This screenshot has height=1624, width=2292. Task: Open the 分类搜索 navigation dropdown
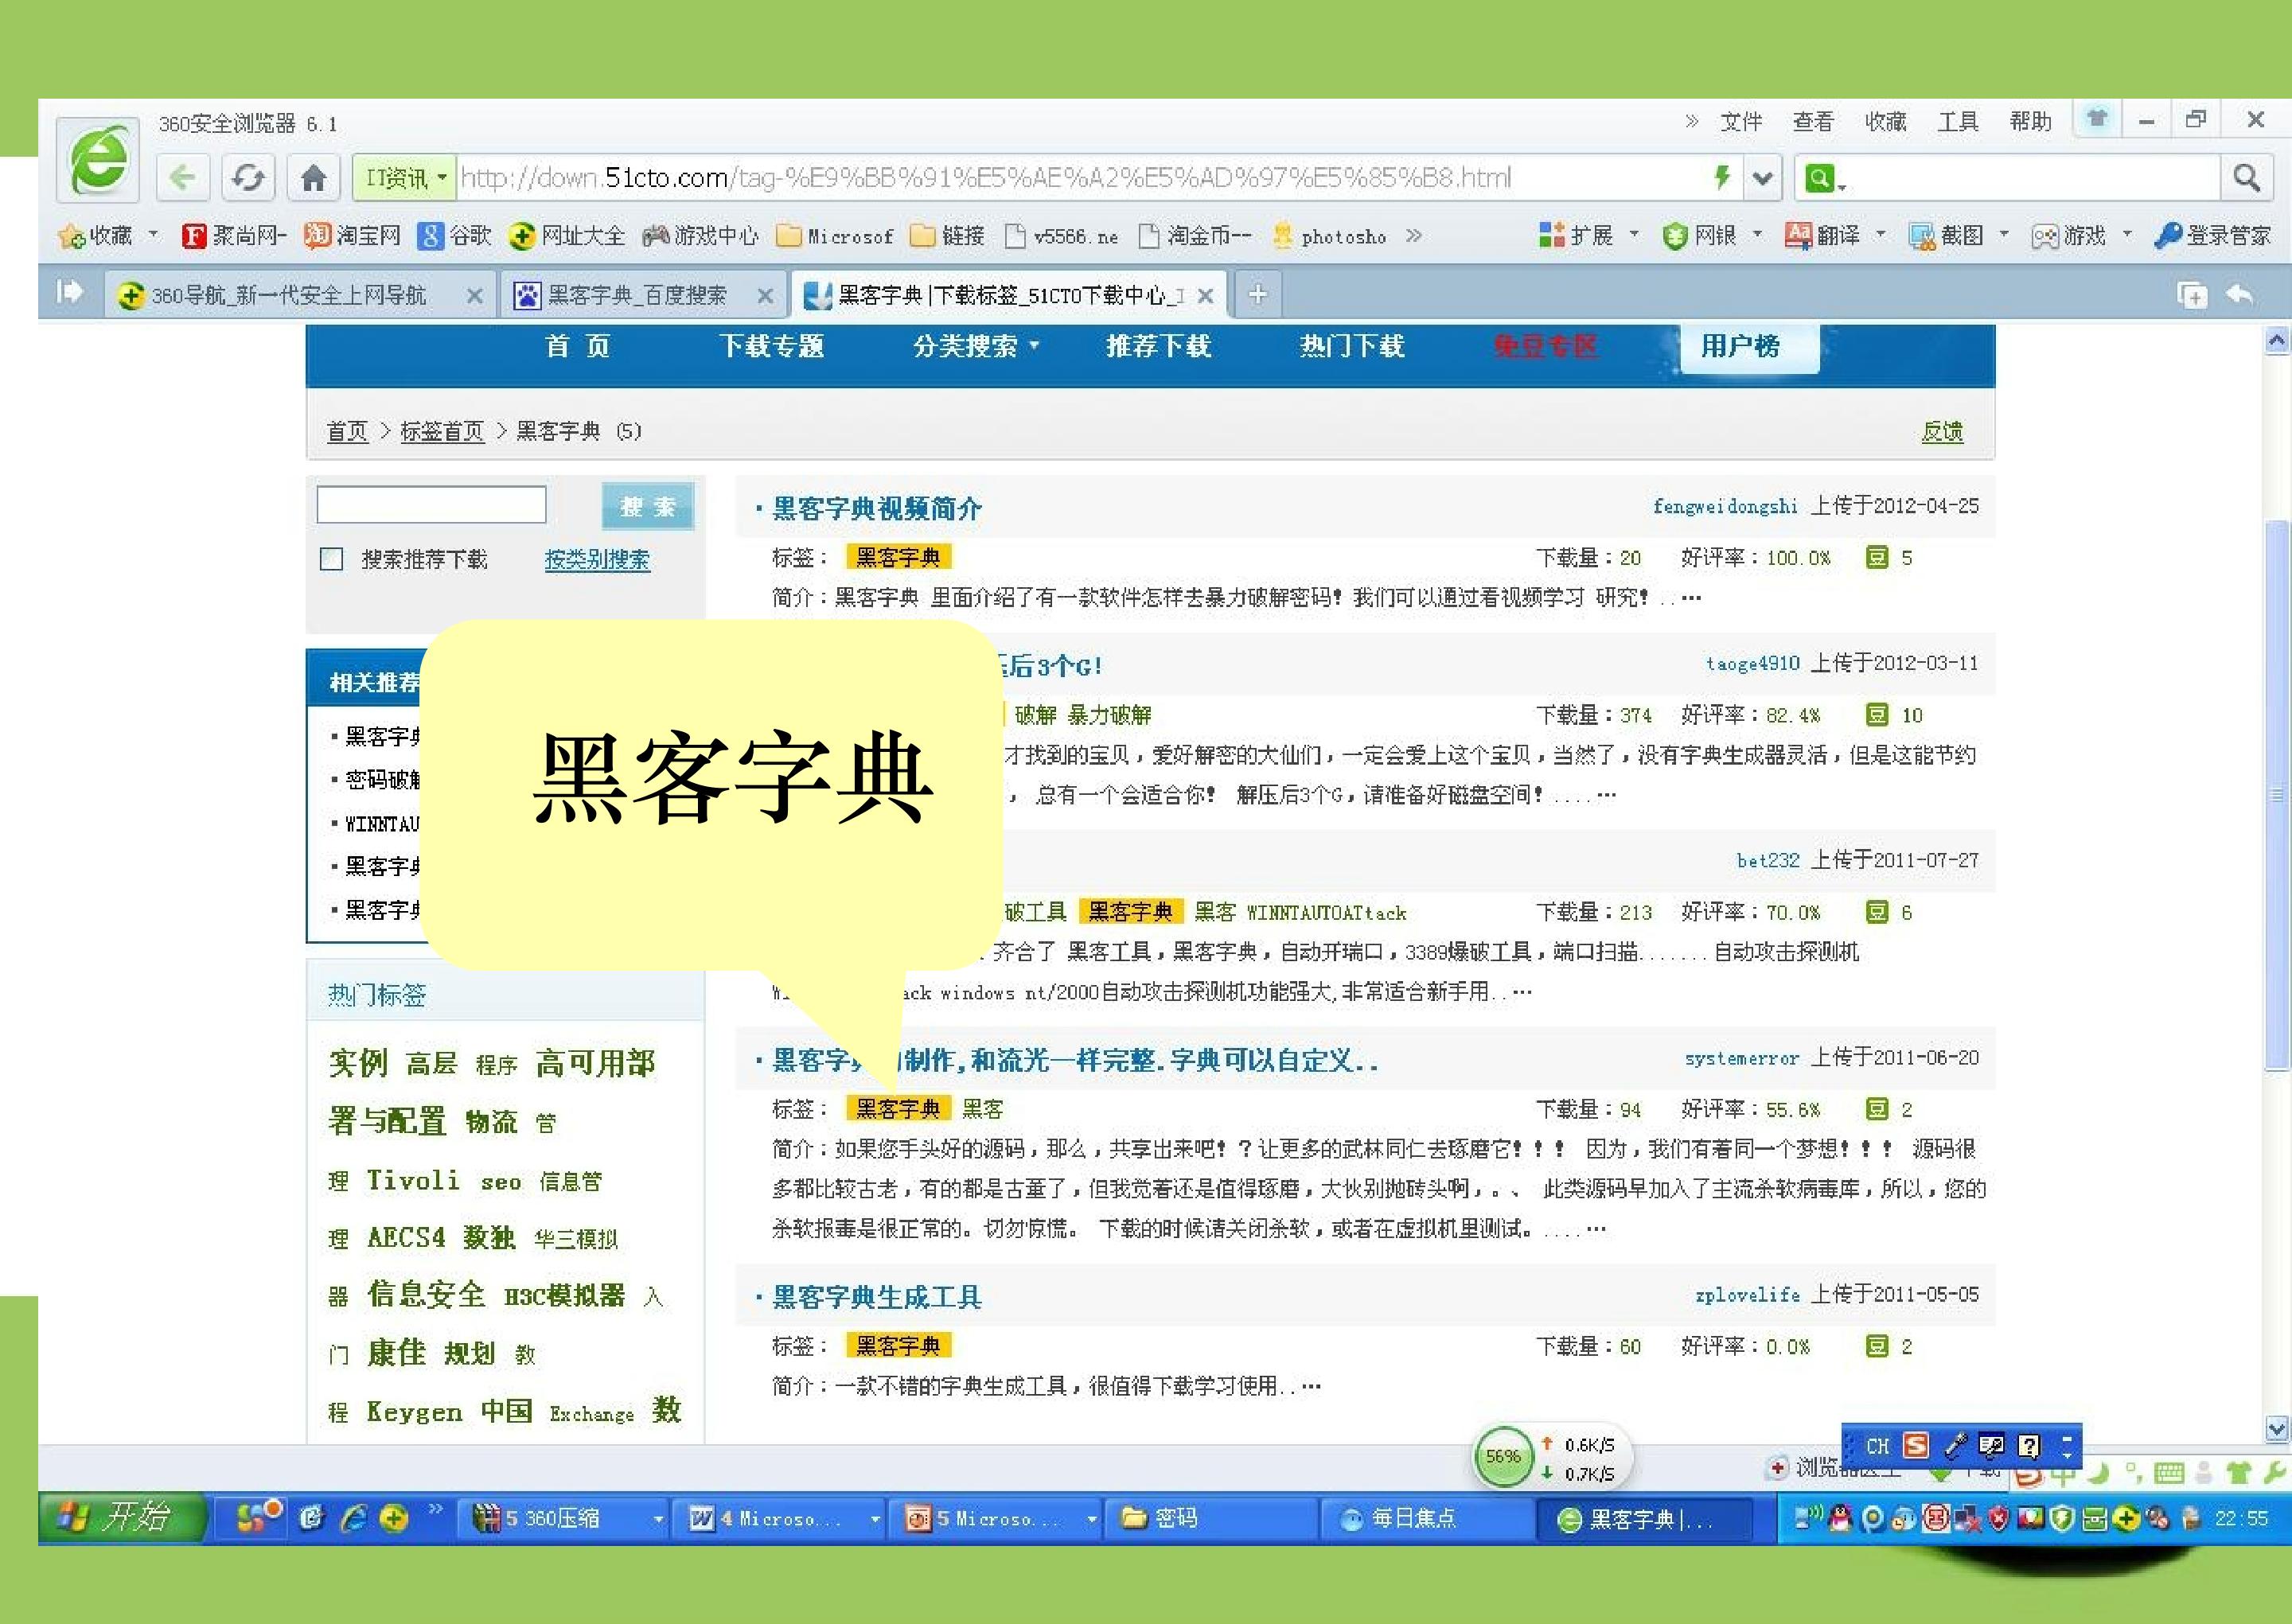coord(976,346)
